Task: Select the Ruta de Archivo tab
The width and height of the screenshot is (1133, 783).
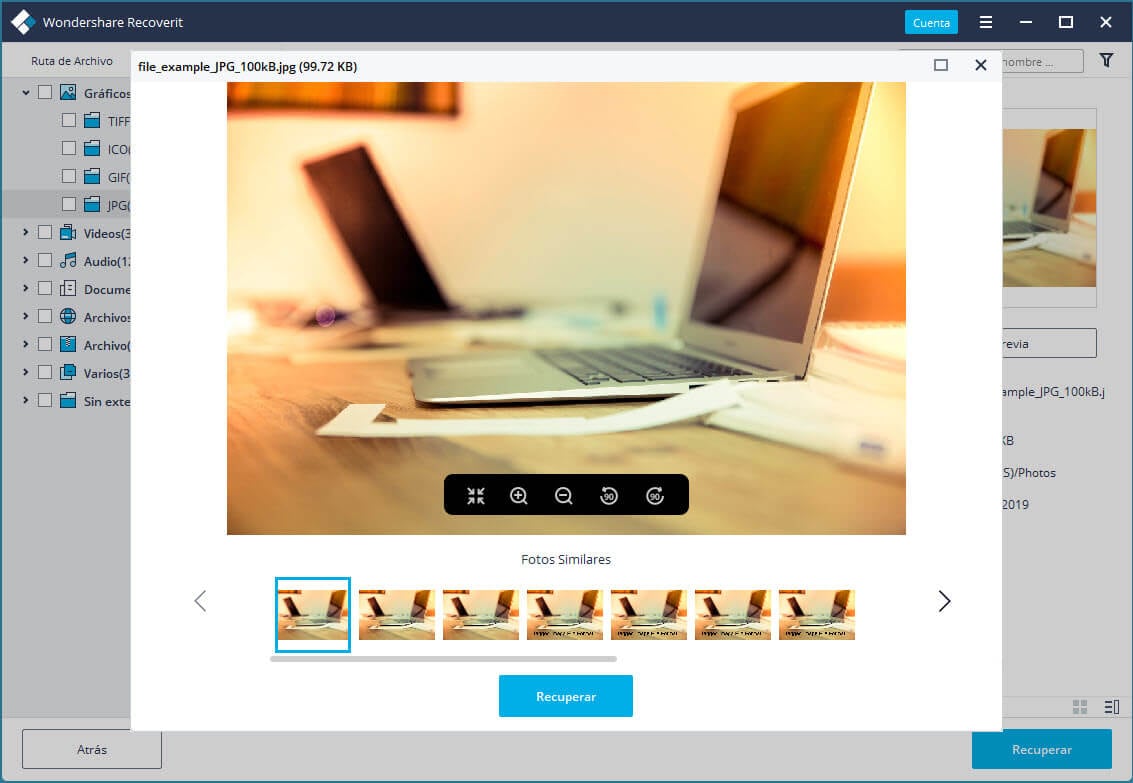Action: tap(72, 61)
